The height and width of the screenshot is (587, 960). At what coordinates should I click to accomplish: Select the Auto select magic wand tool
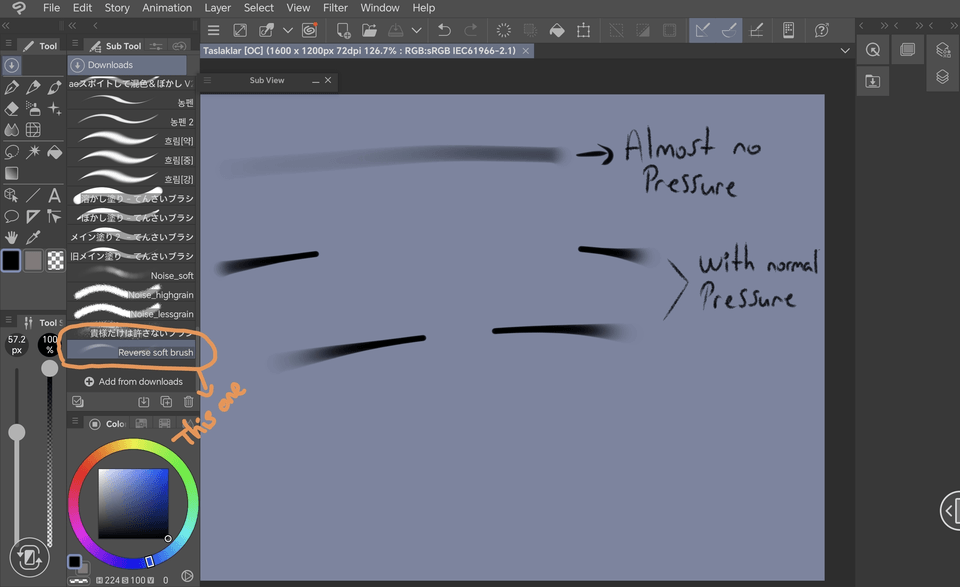pyautogui.click(x=33, y=151)
